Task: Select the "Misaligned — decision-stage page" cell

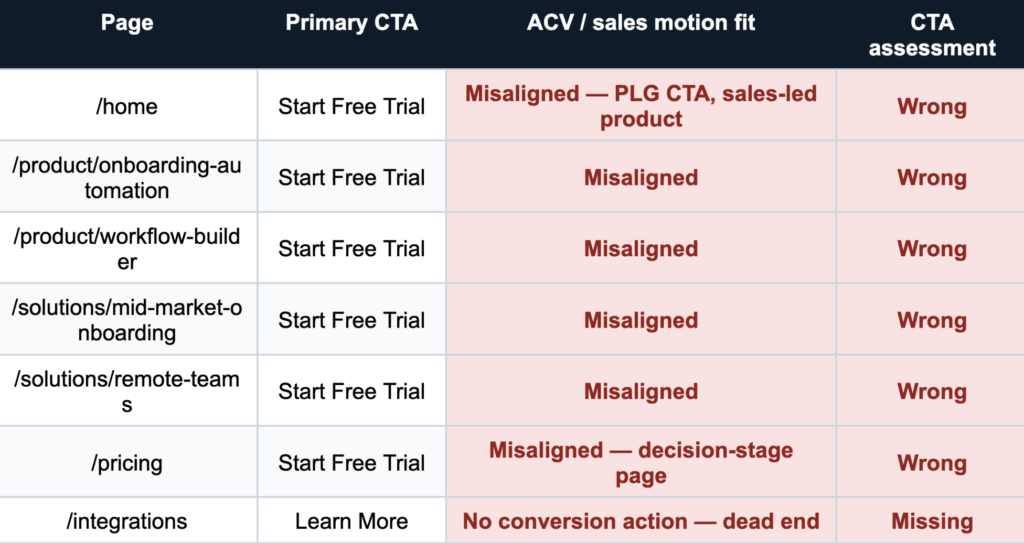Action: [641, 463]
